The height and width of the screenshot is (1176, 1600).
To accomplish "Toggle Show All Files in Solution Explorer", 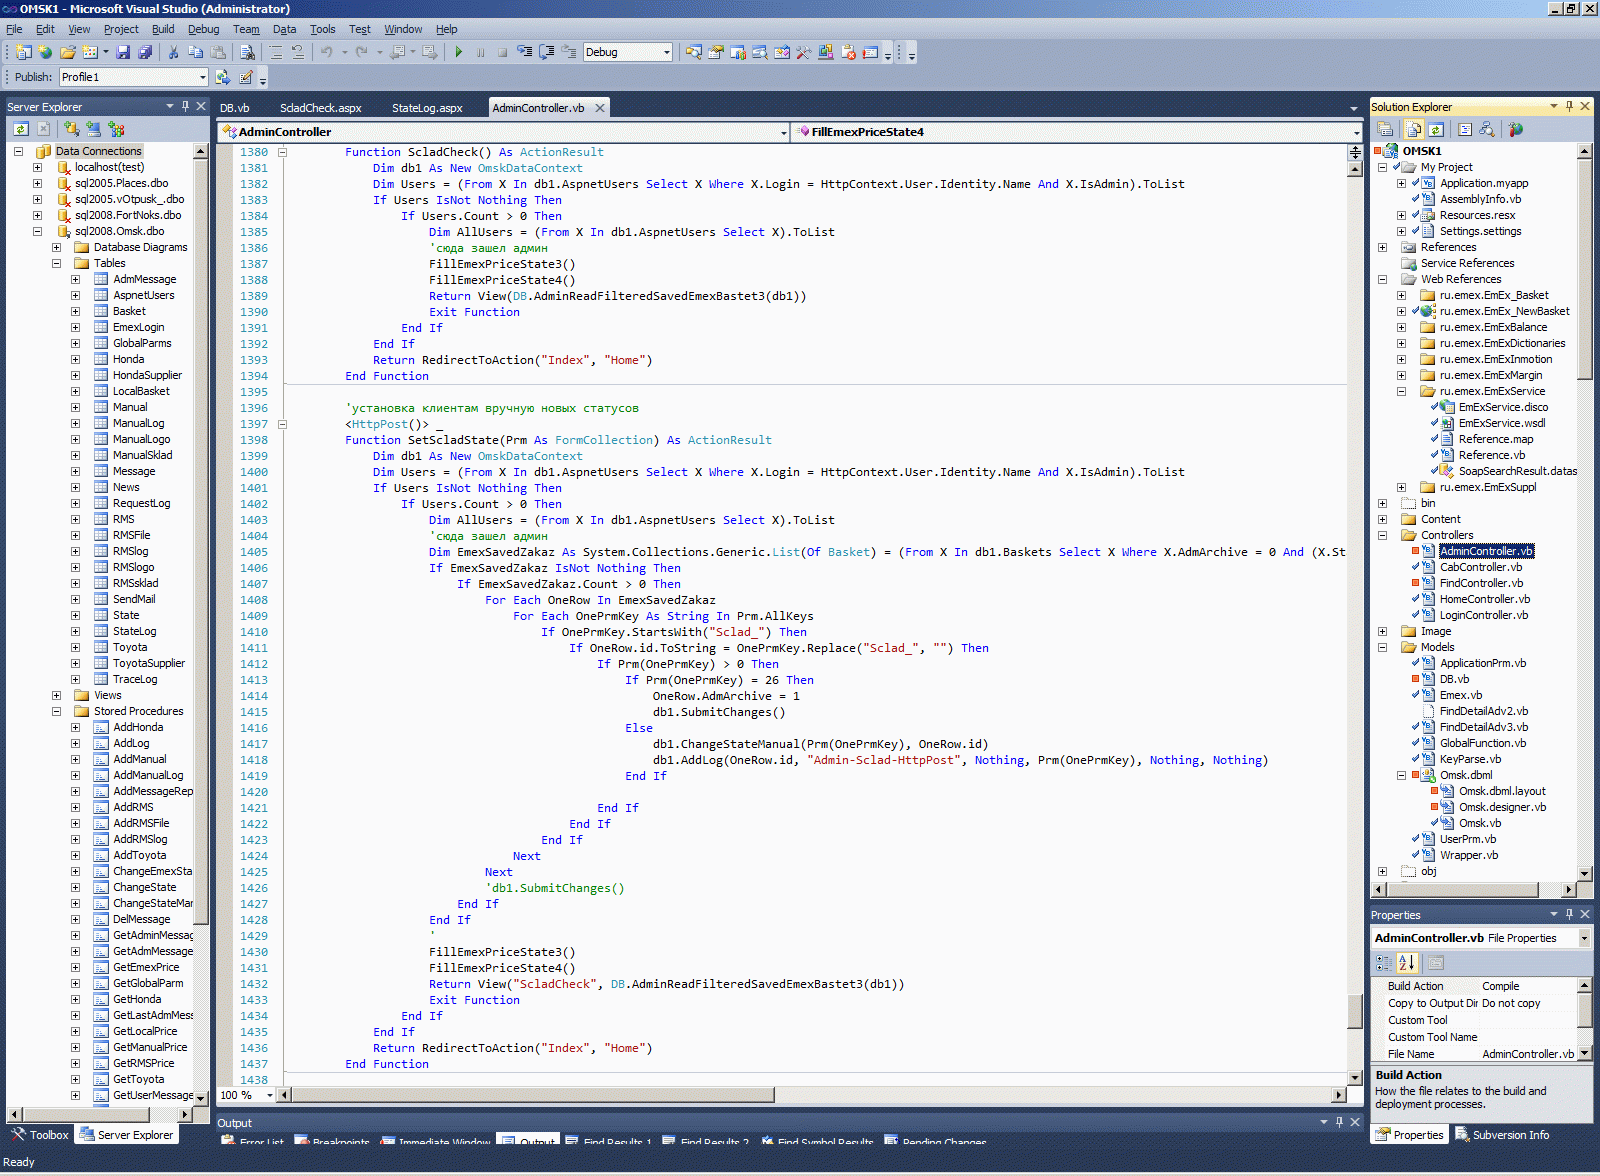I will [x=1413, y=129].
